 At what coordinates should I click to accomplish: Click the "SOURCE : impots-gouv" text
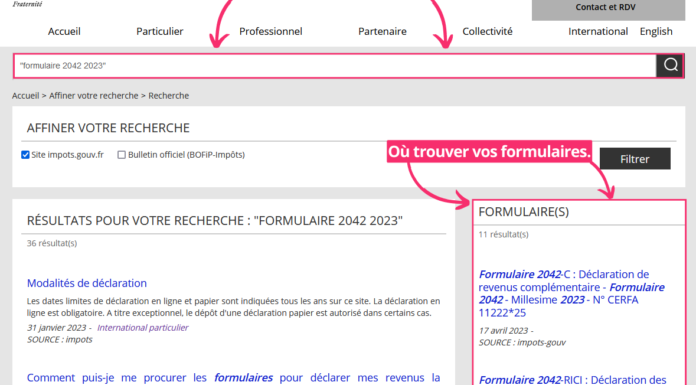[522, 342]
